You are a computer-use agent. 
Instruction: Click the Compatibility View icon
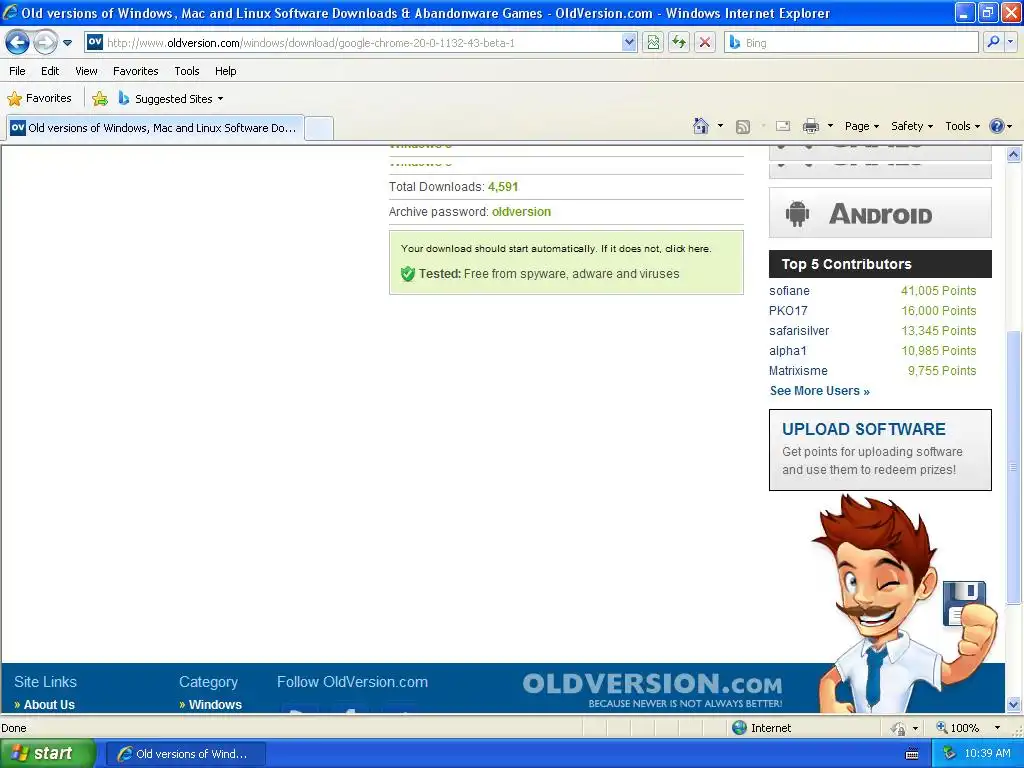pos(653,42)
